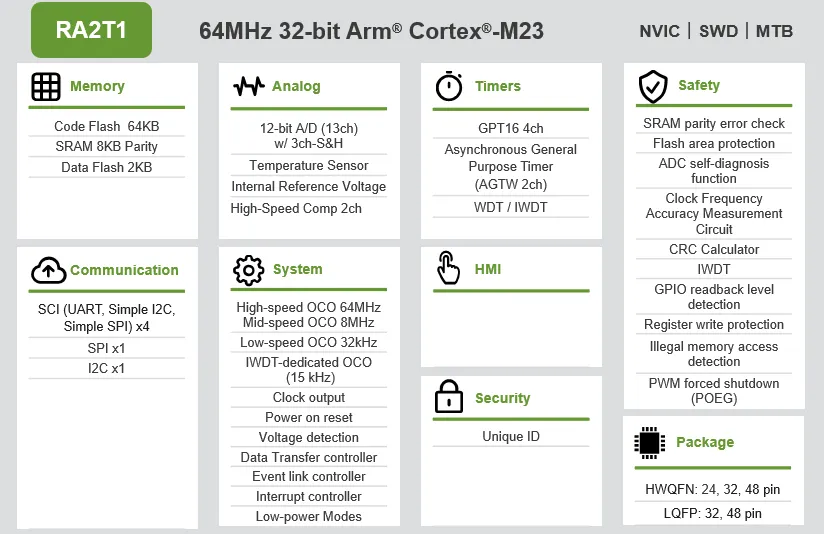Image resolution: width=824 pixels, height=534 pixels.
Task: Click the Safety shield checkmark icon
Action: pos(653,87)
